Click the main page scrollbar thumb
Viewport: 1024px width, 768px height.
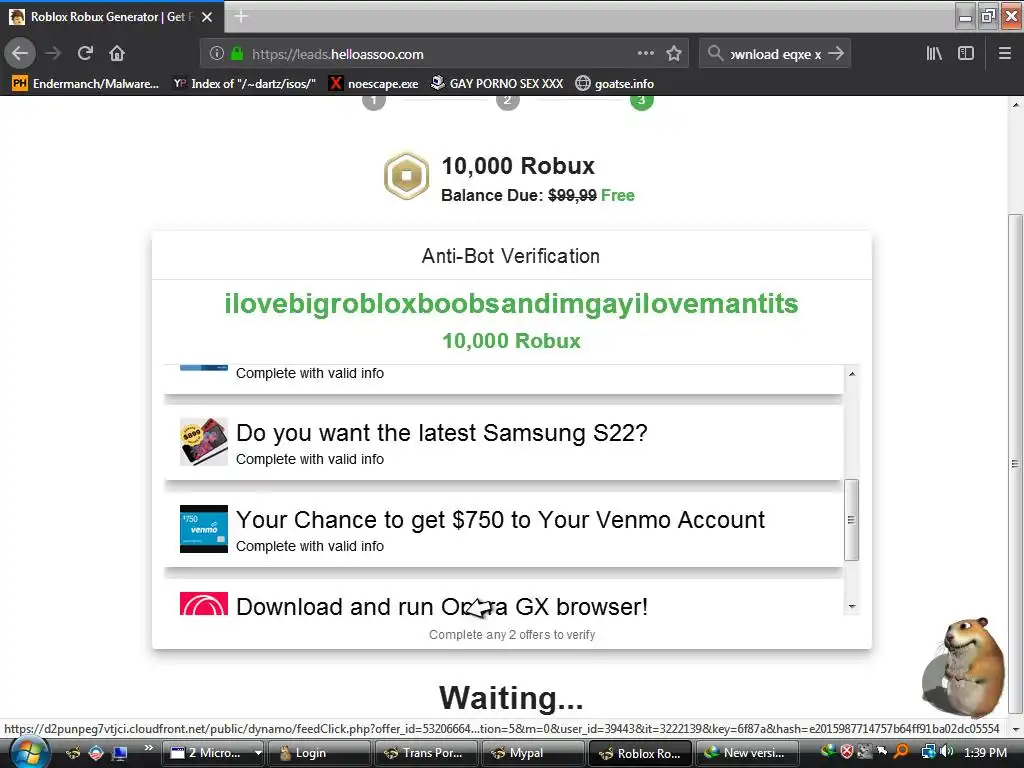point(1015,464)
